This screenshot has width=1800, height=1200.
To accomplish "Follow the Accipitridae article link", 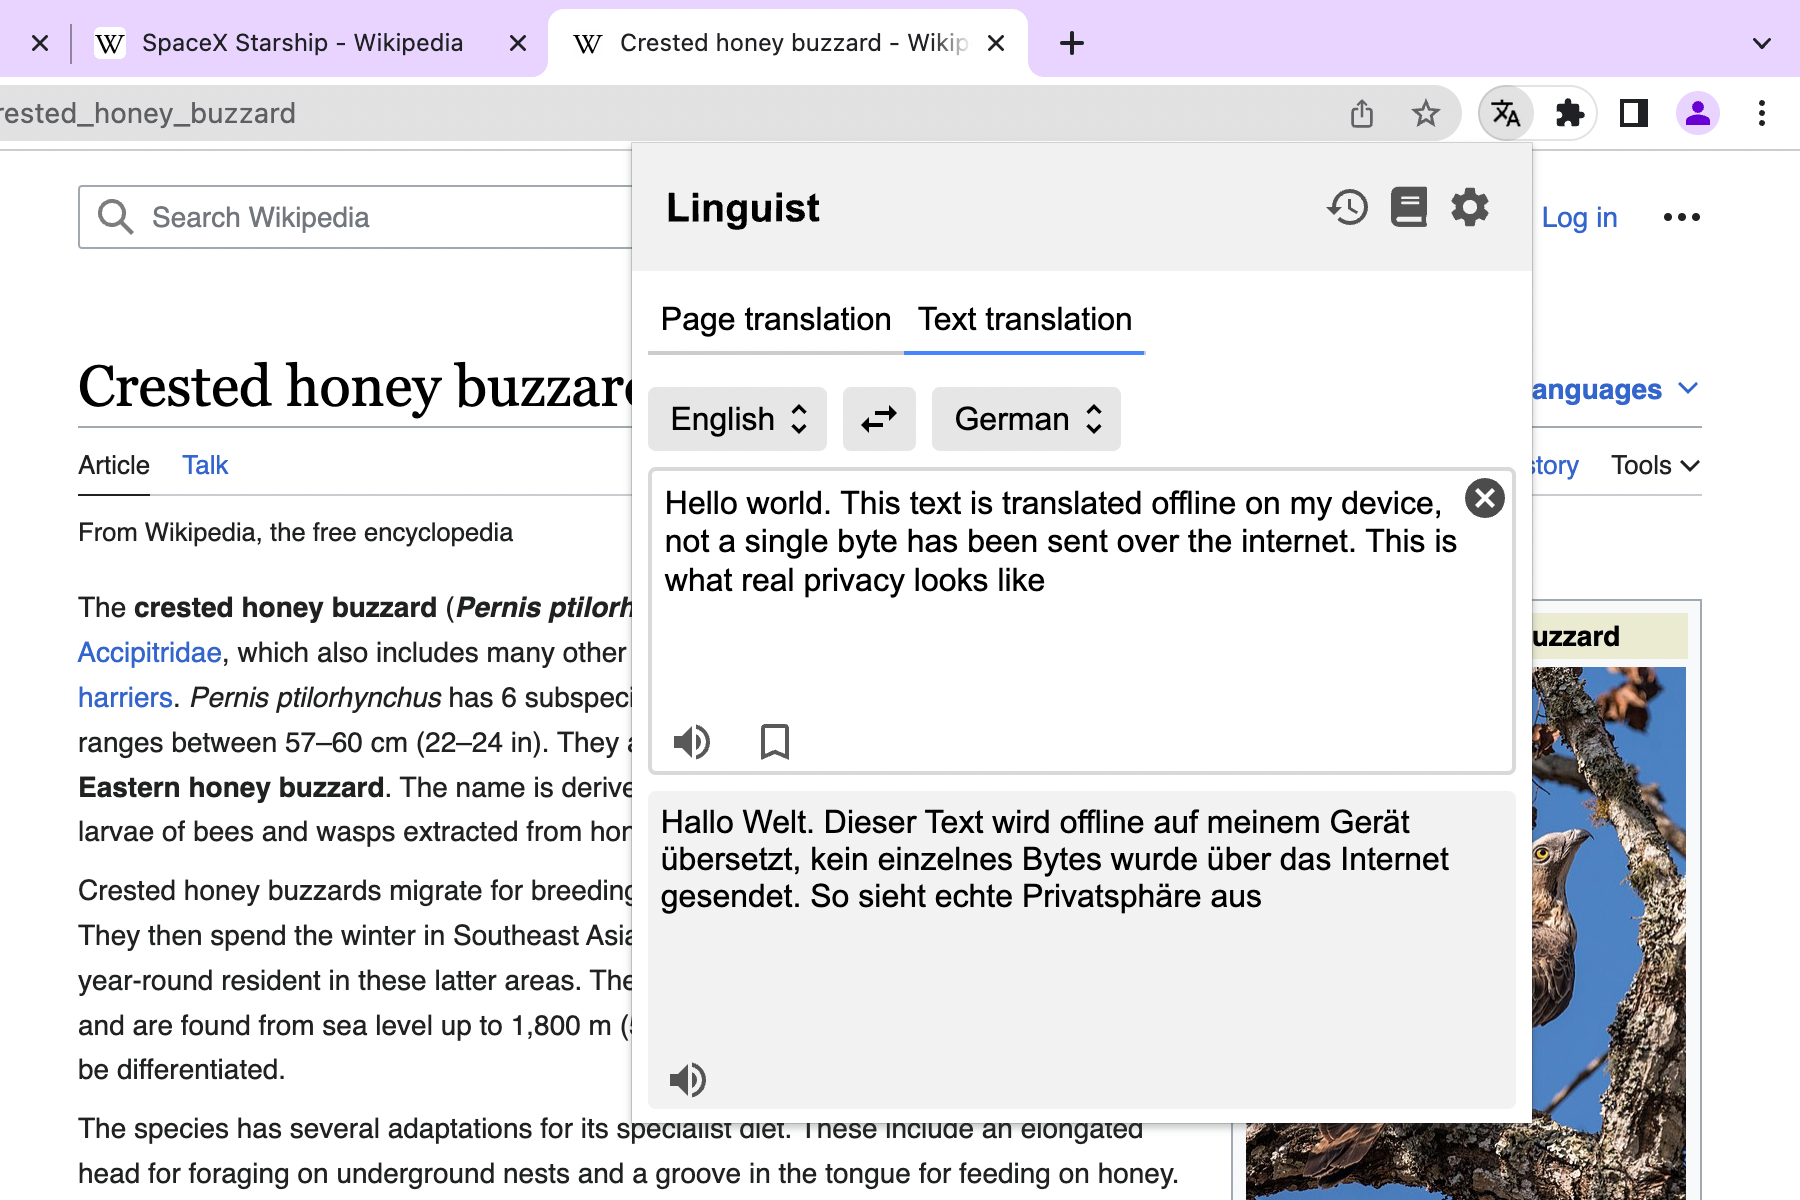I will coord(149,652).
